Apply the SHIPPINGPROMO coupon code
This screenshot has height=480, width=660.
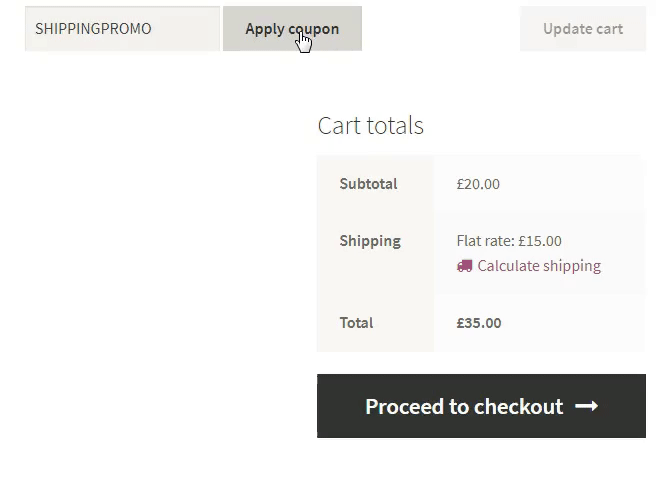(292, 29)
